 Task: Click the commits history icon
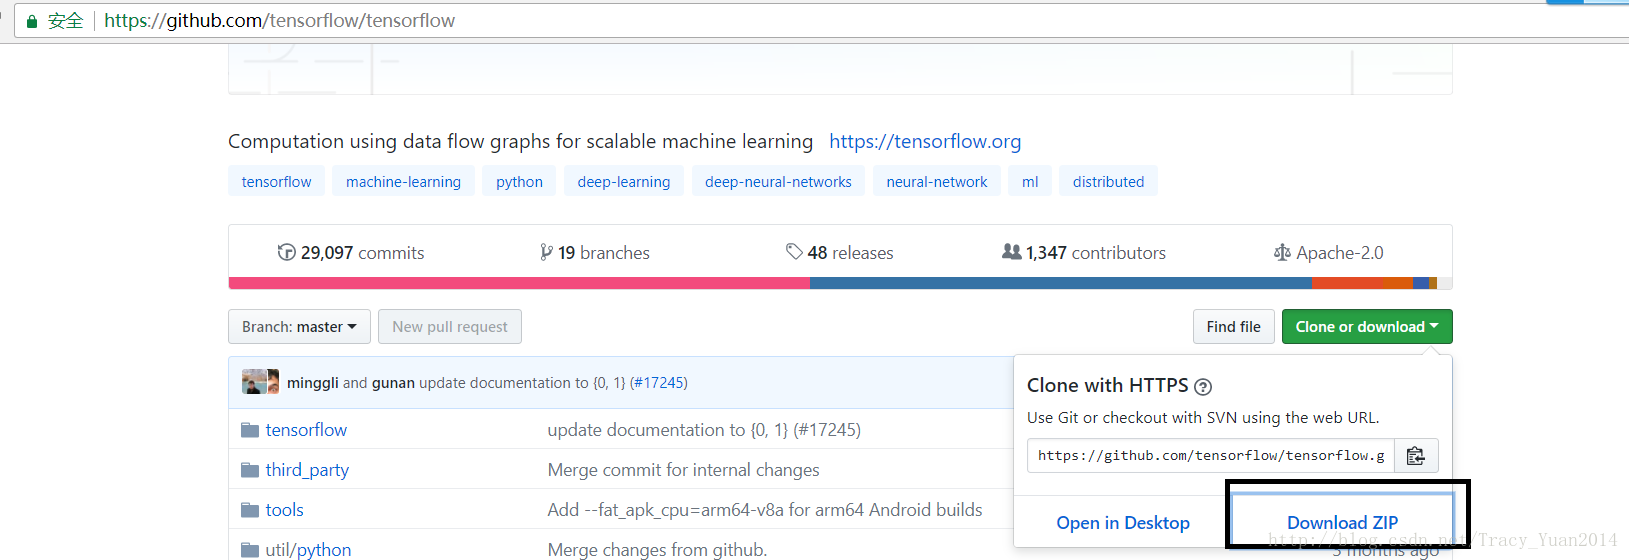(x=286, y=253)
